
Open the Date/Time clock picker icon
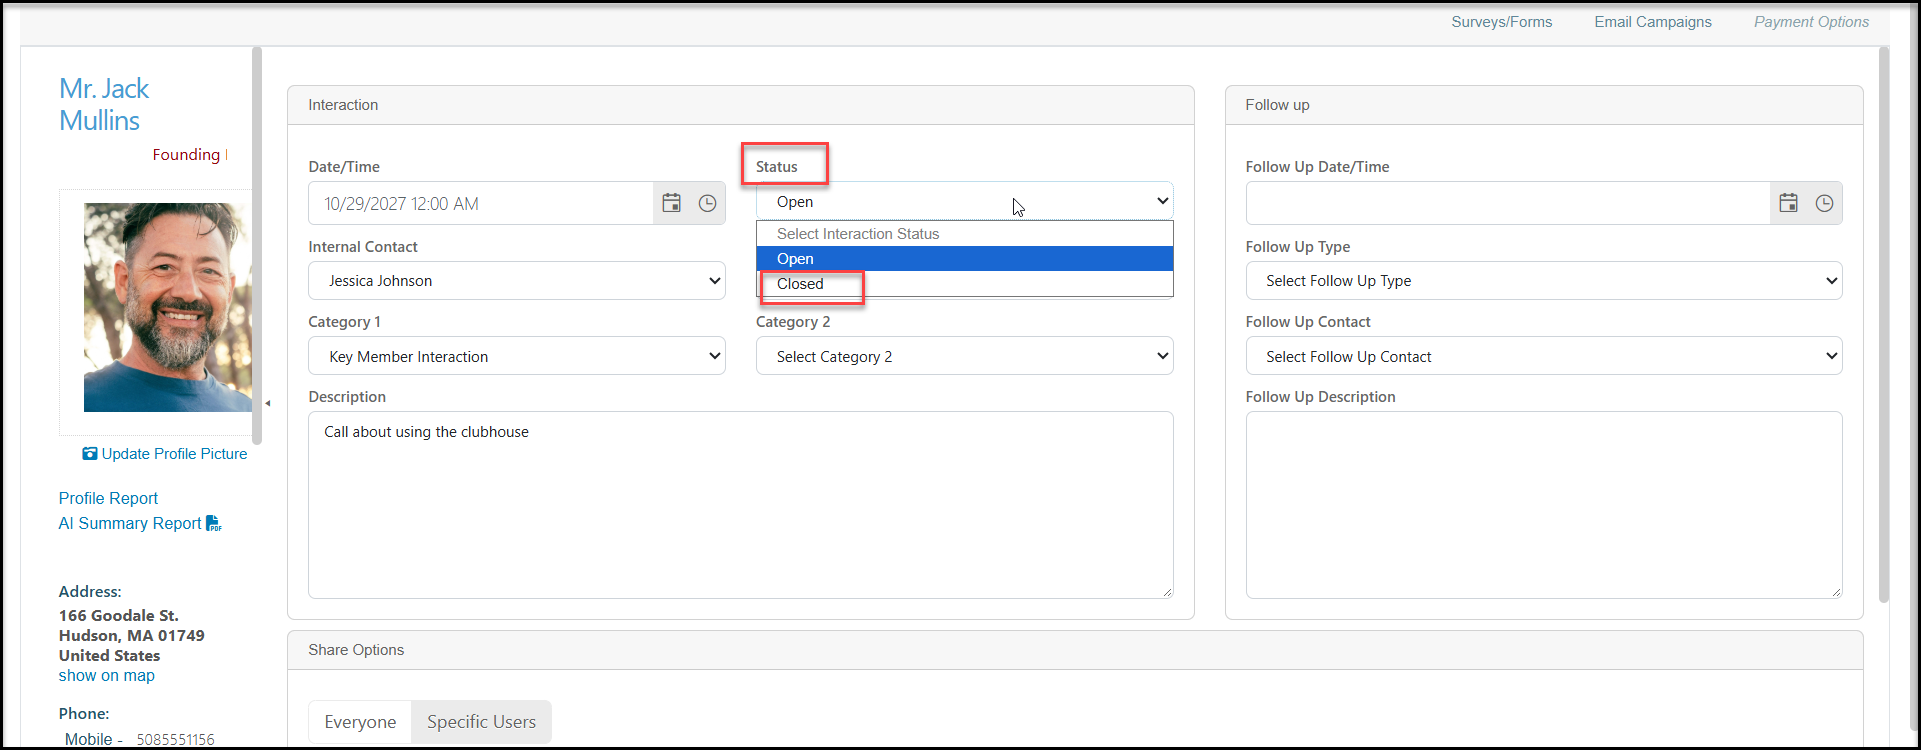(x=707, y=203)
